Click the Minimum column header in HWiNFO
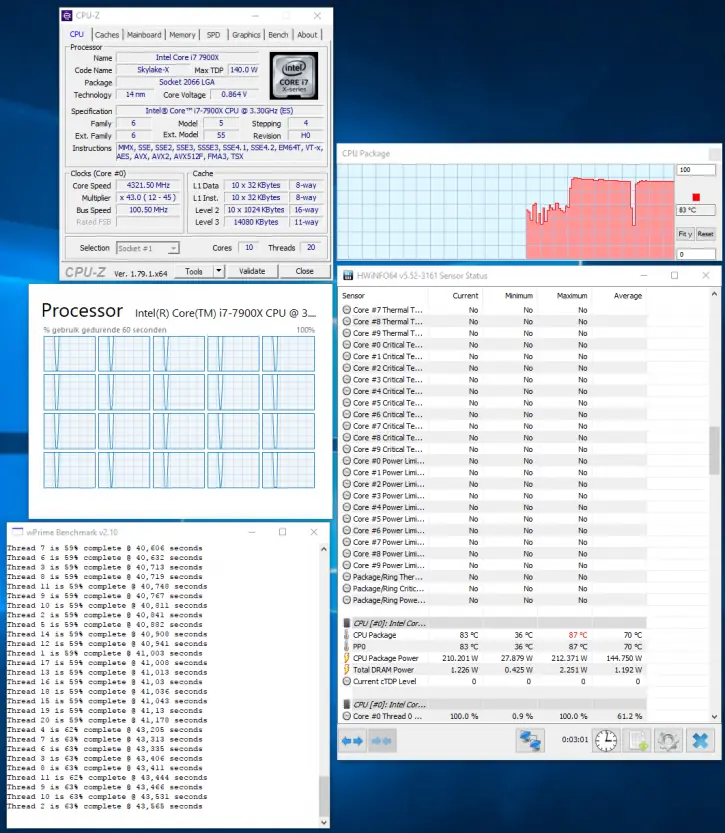 [x=519, y=295]
